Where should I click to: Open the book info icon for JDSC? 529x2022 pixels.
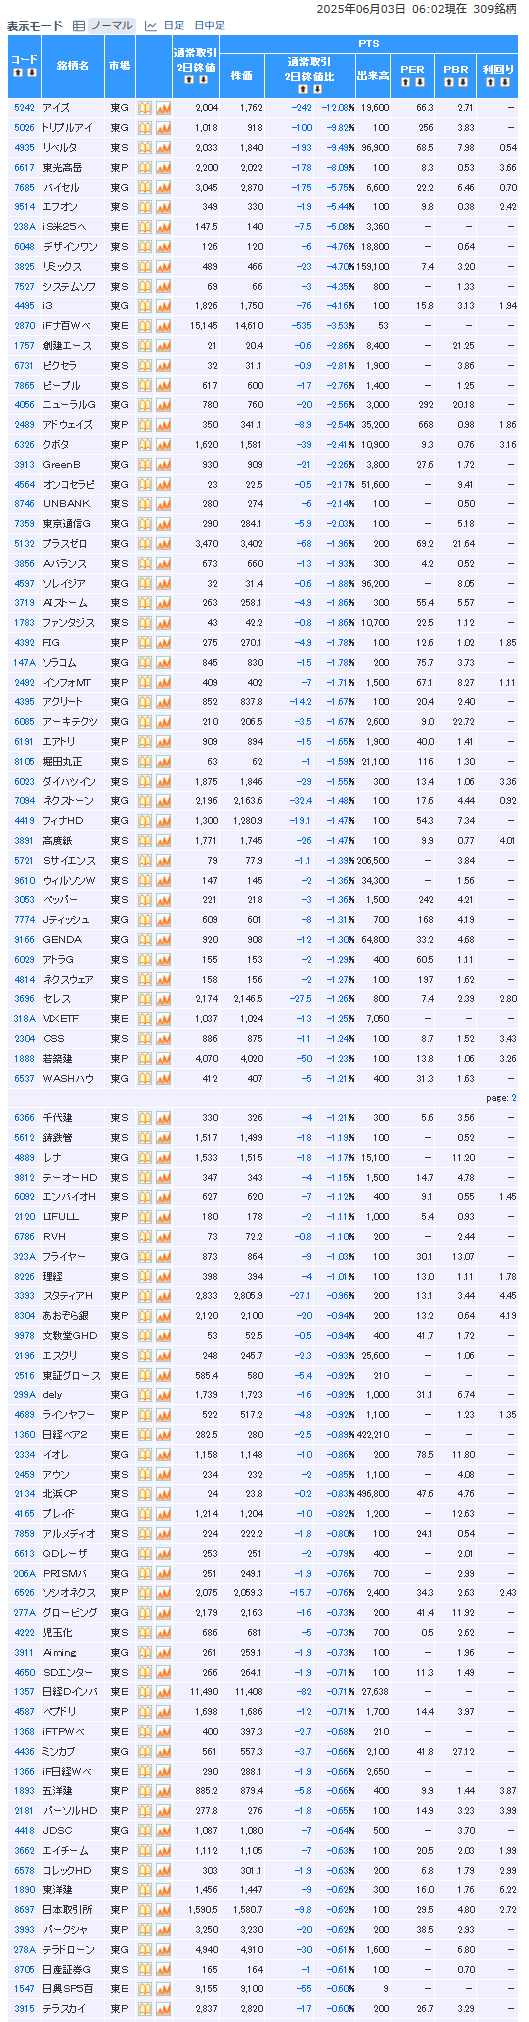pos(144,1830)
